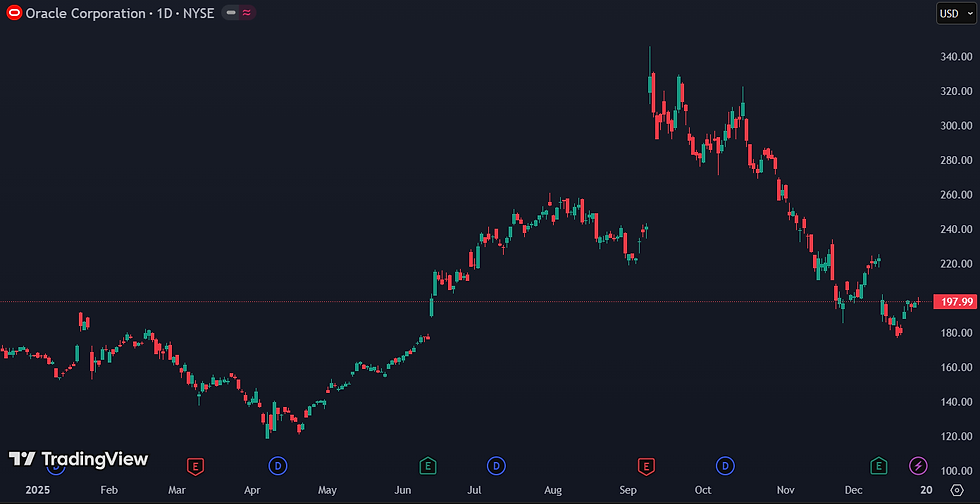Click the purple lightning bolt event icon

(x=918, y=466)
